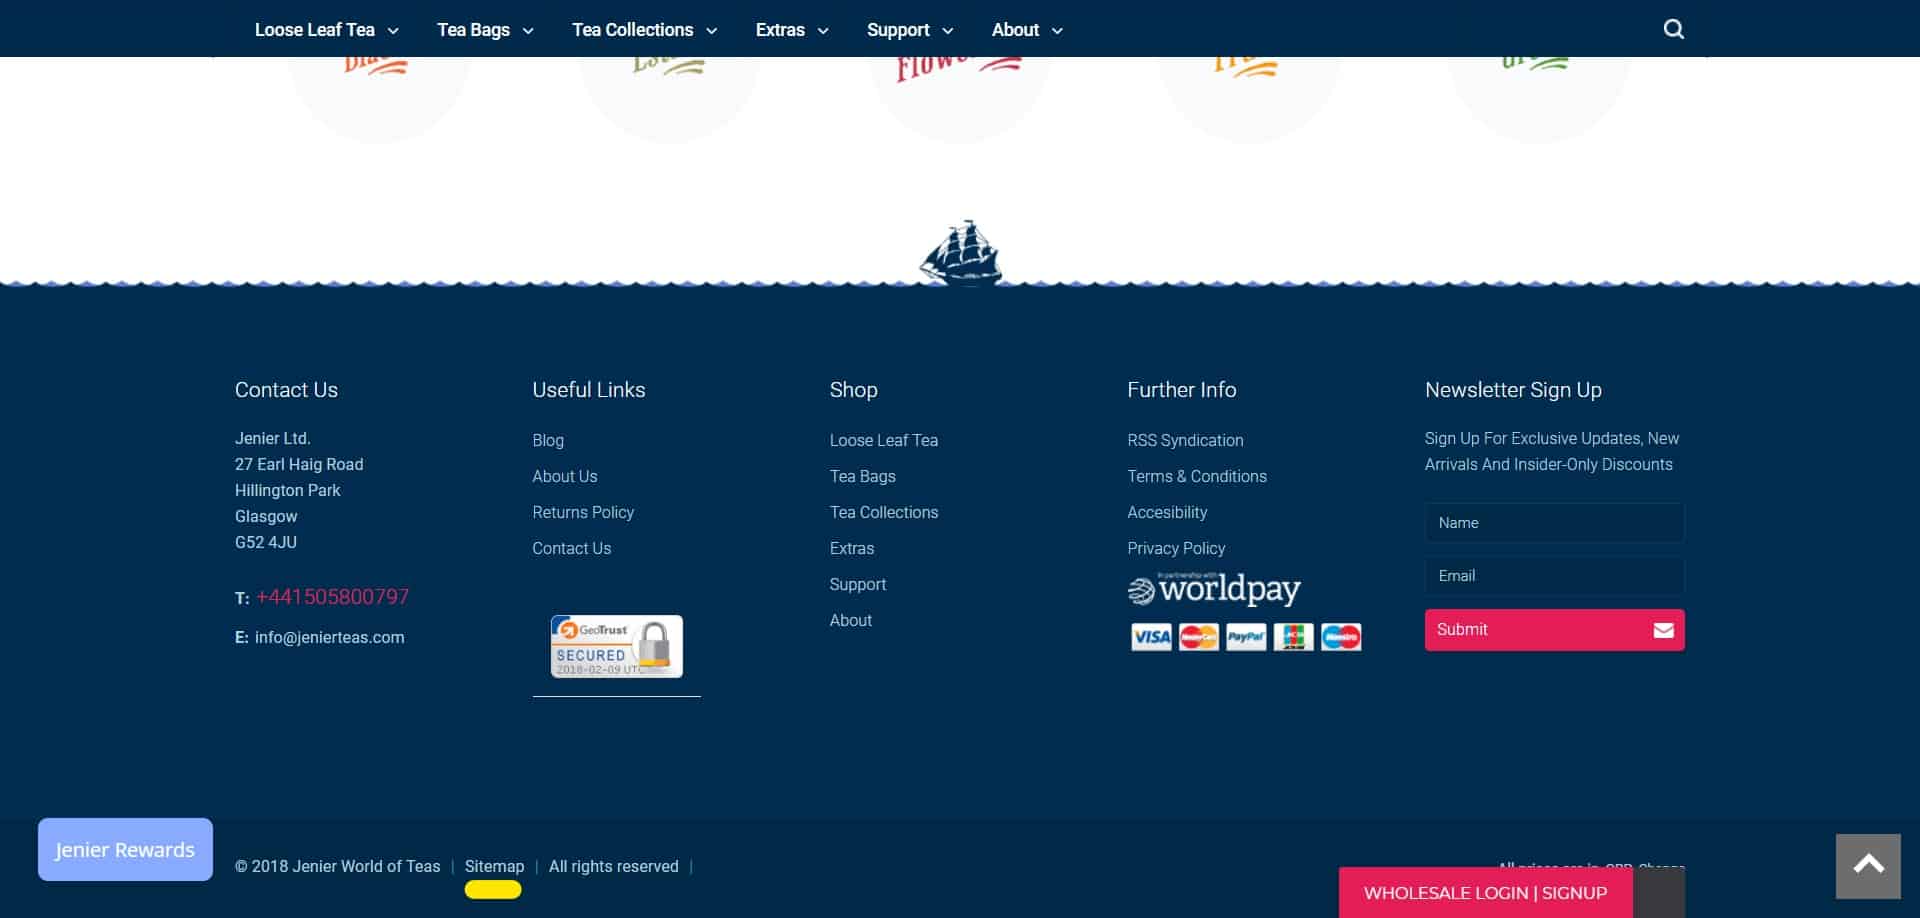Screen dimensions: 1920x918
Task: Submit the newsletter sign up form
Action: (1554, 630)
